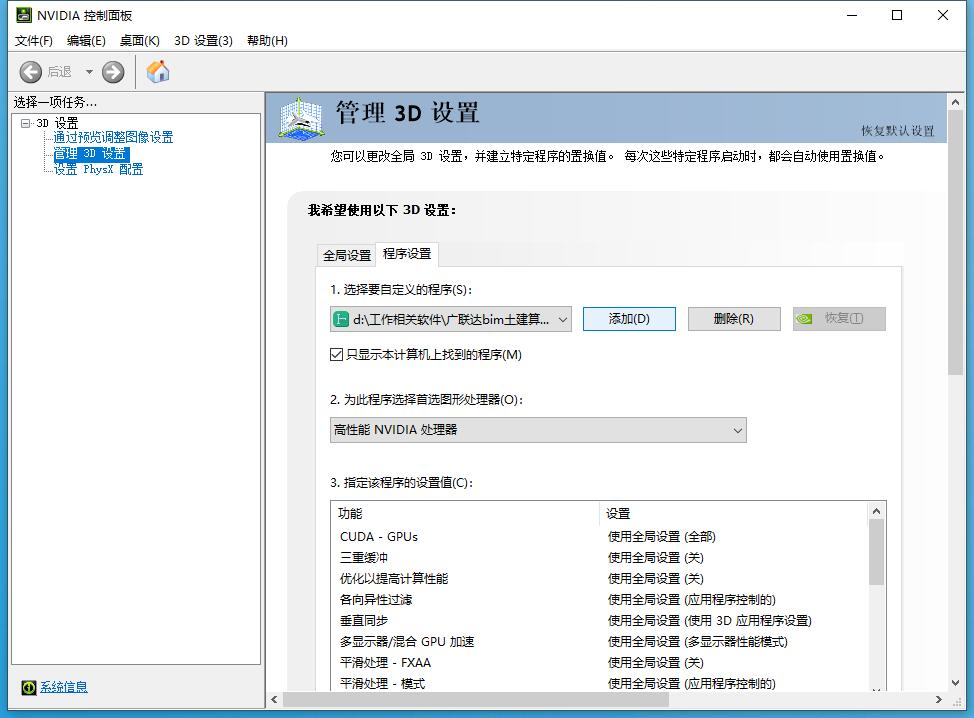This screenshot has width=974, height=718.
Task: Open the 系统信息 link
Action: pos(64,687)
